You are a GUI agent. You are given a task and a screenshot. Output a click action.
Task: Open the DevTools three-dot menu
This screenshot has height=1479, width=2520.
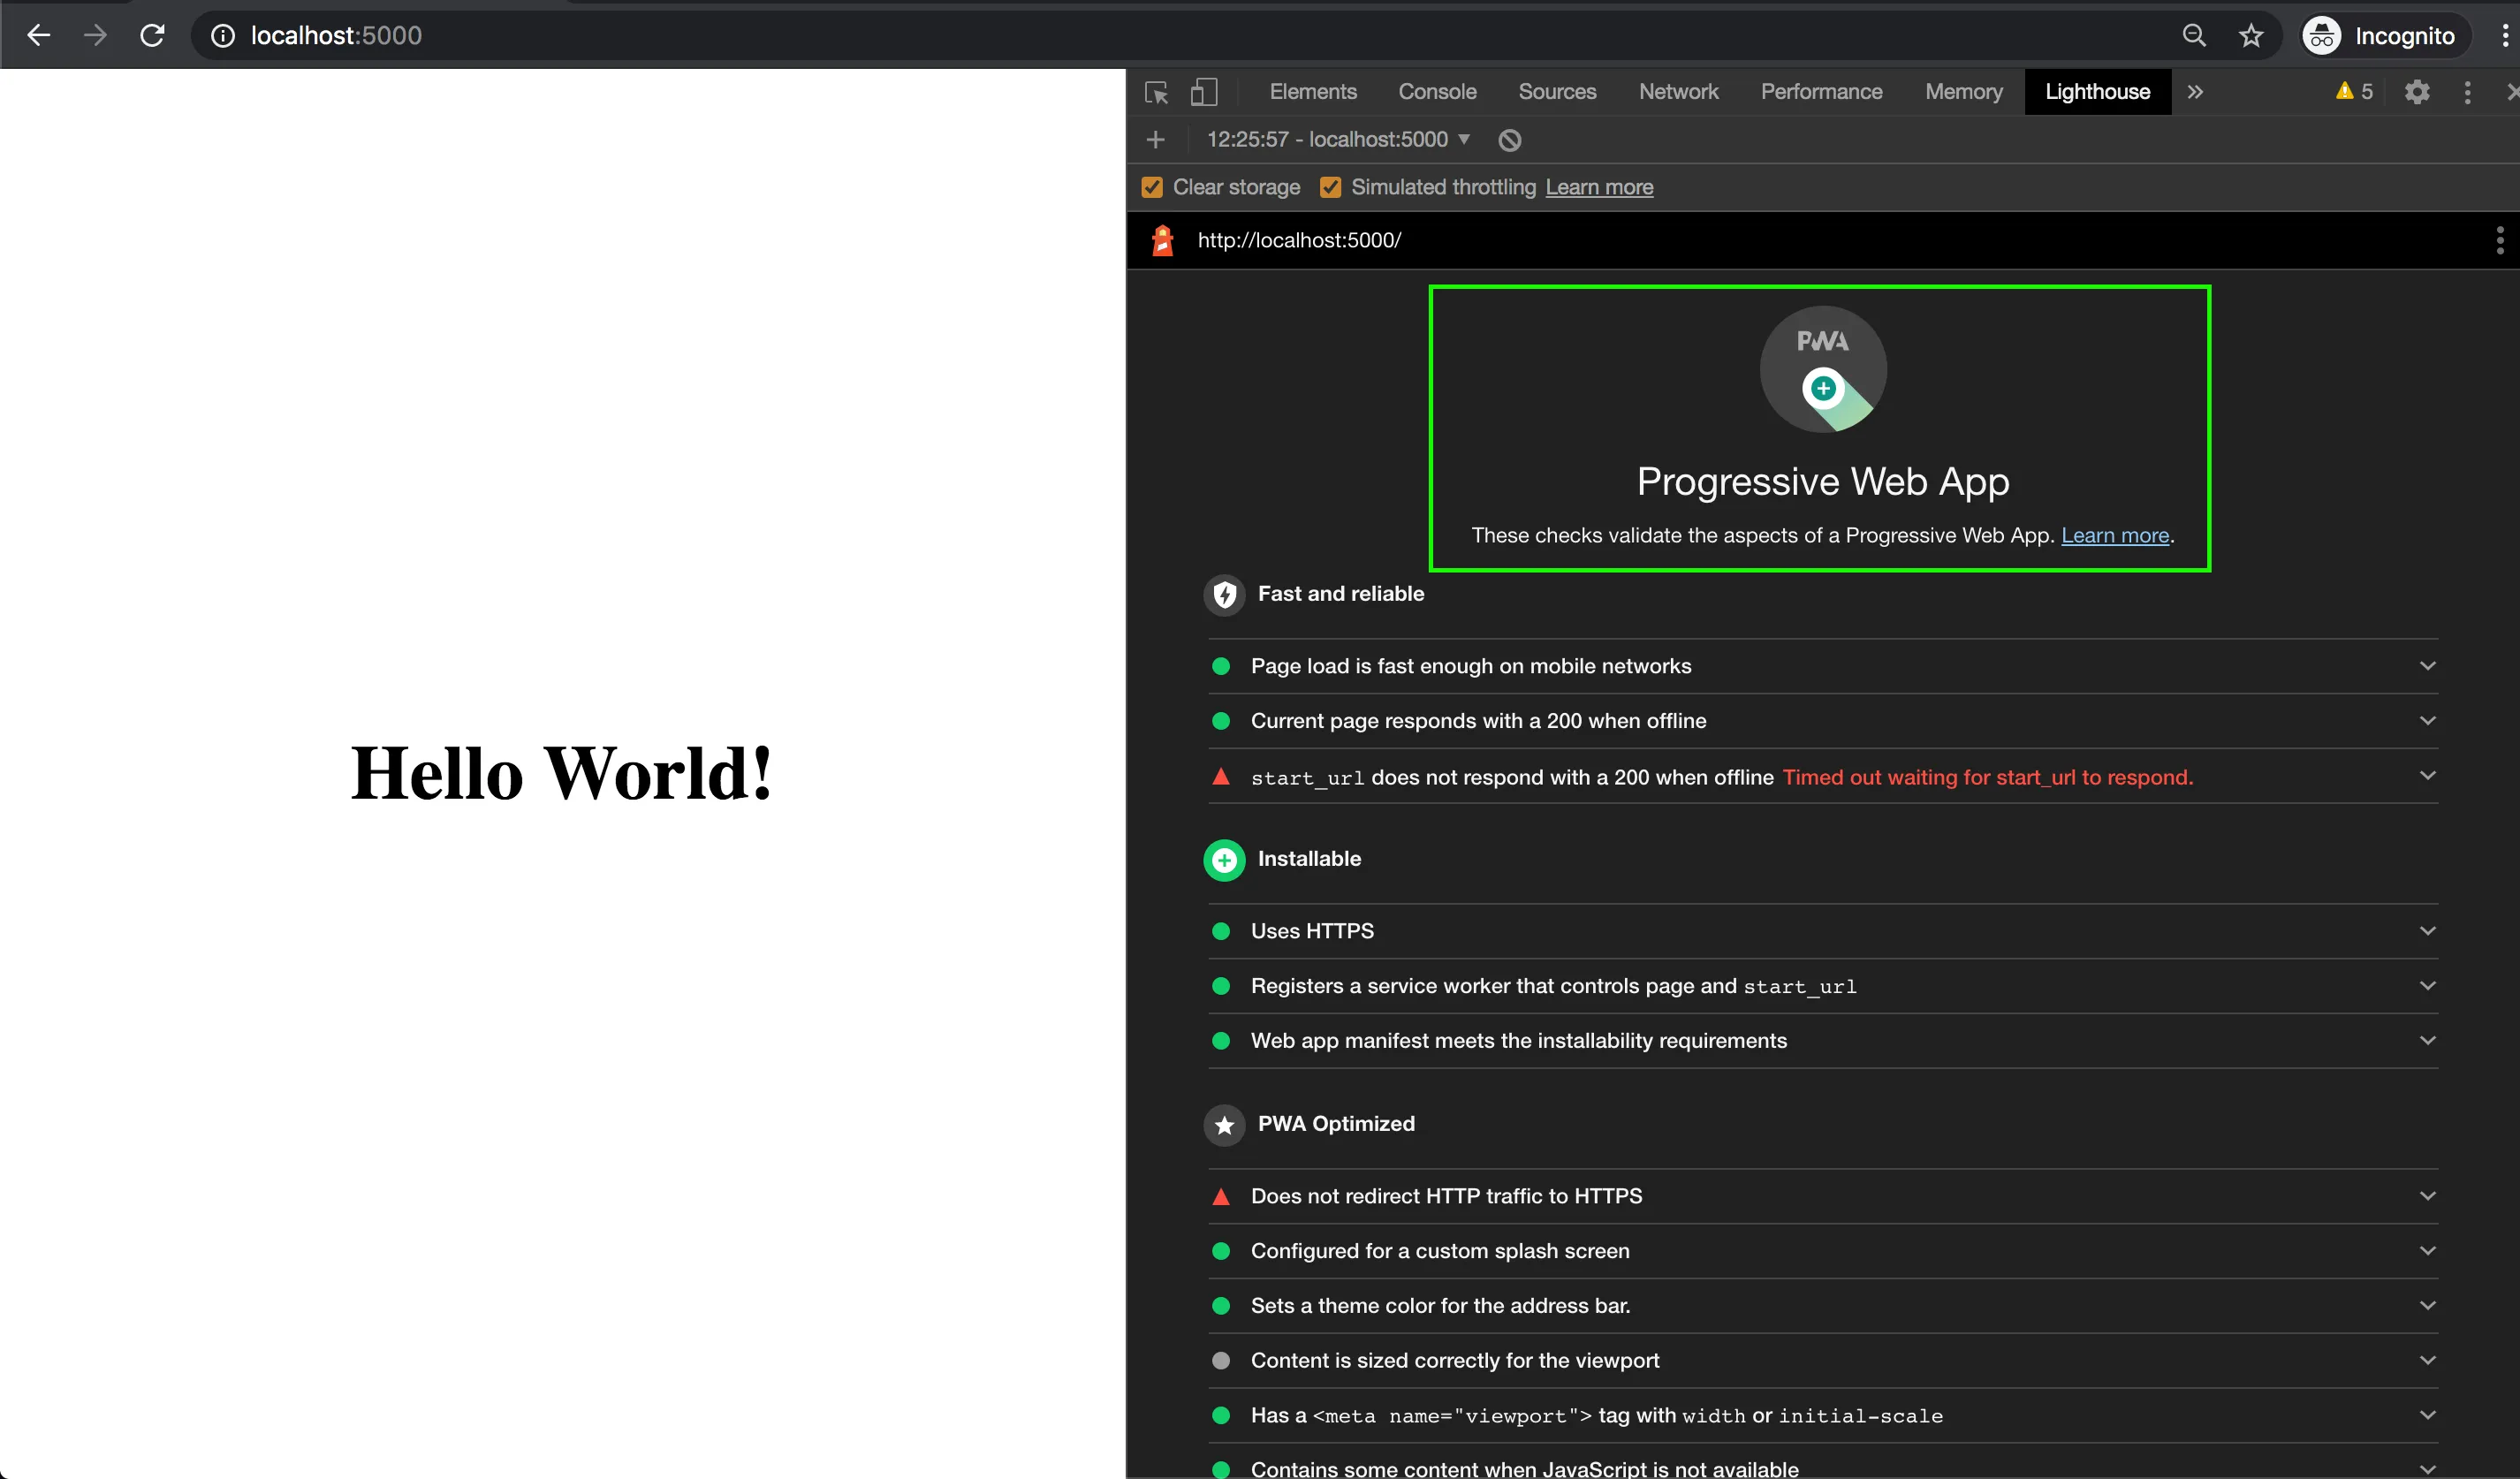2467,92
